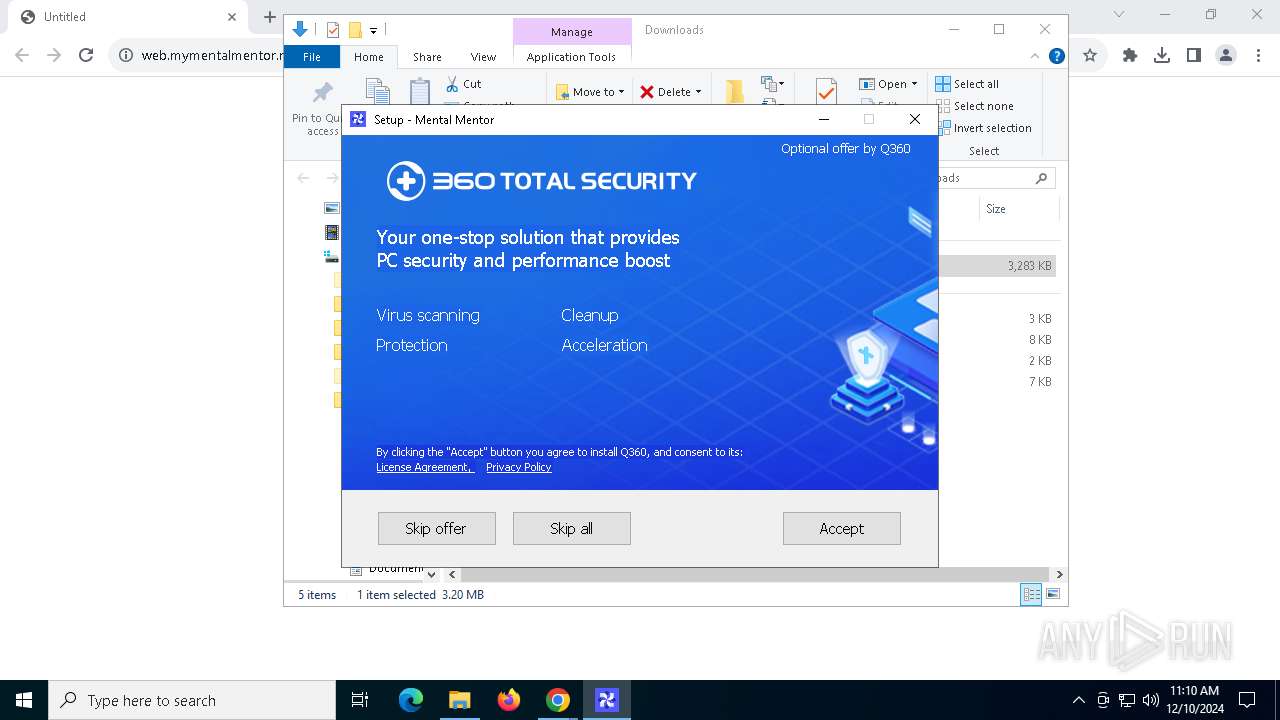Bookmark this page with star icon

pos(1090,56)
